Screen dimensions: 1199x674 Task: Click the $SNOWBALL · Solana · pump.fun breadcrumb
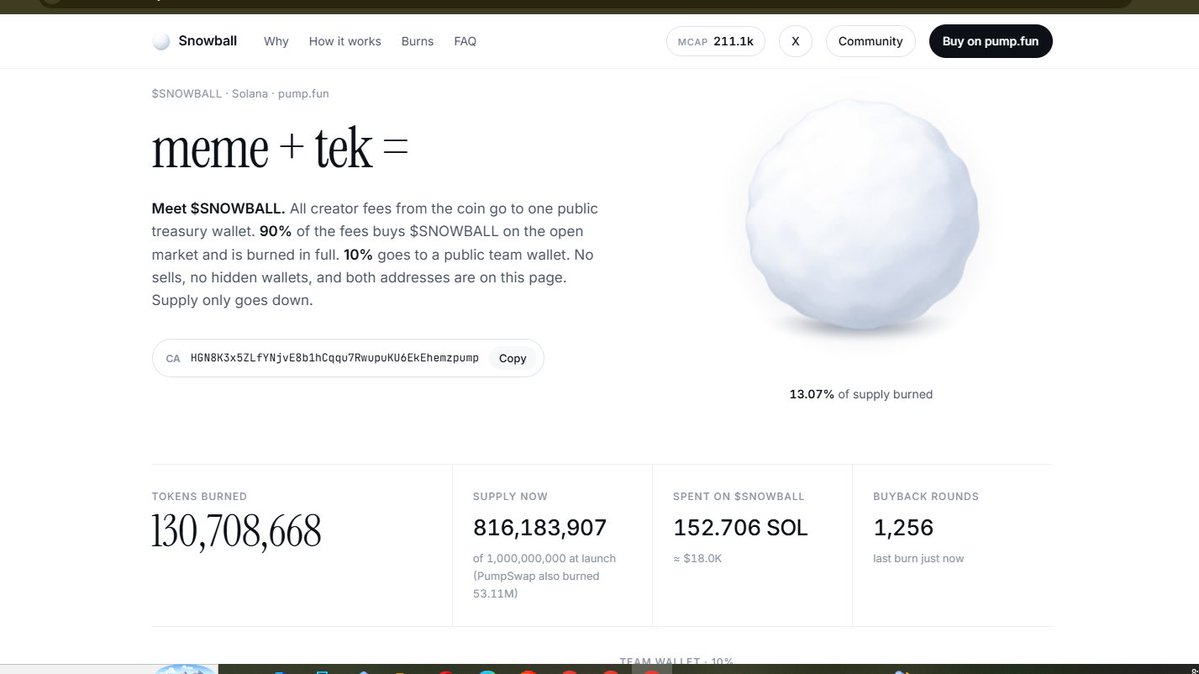tap(240, 93)
